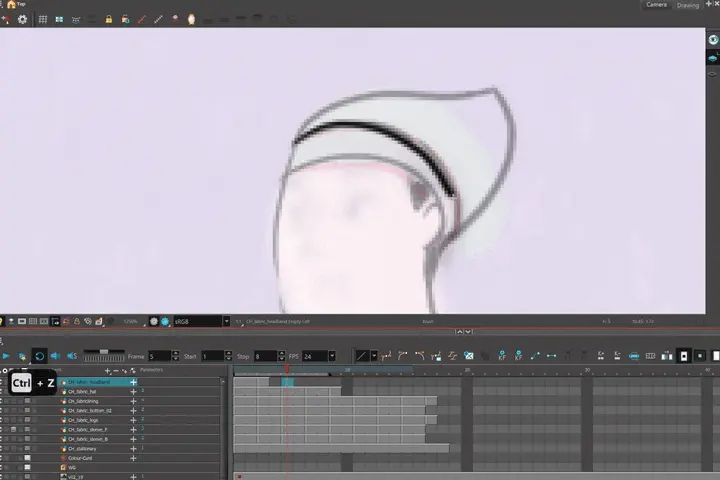Click the eye icon on right sidebar
Screen dimensions: 720x480
point(713,40)
